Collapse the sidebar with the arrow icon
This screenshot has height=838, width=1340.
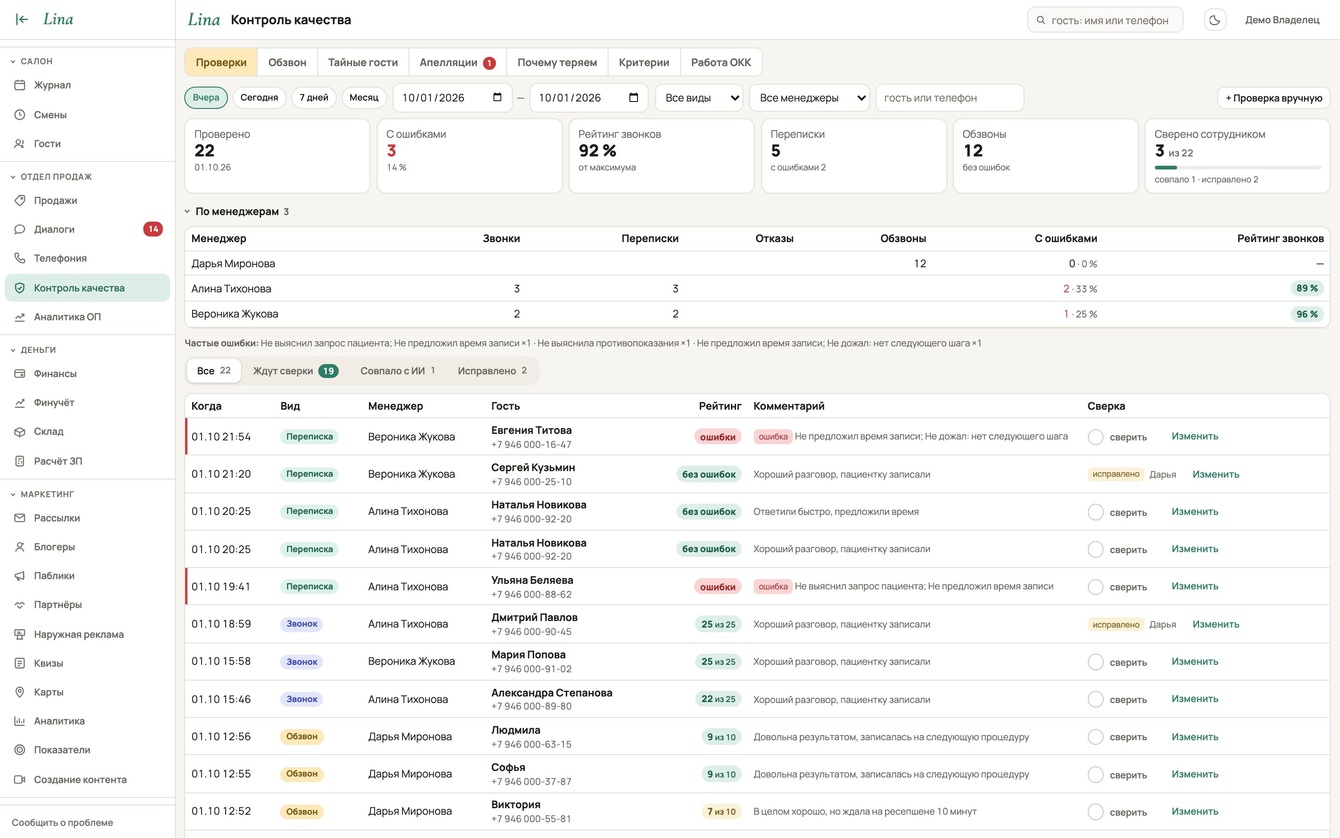click(x=22, y=19)
